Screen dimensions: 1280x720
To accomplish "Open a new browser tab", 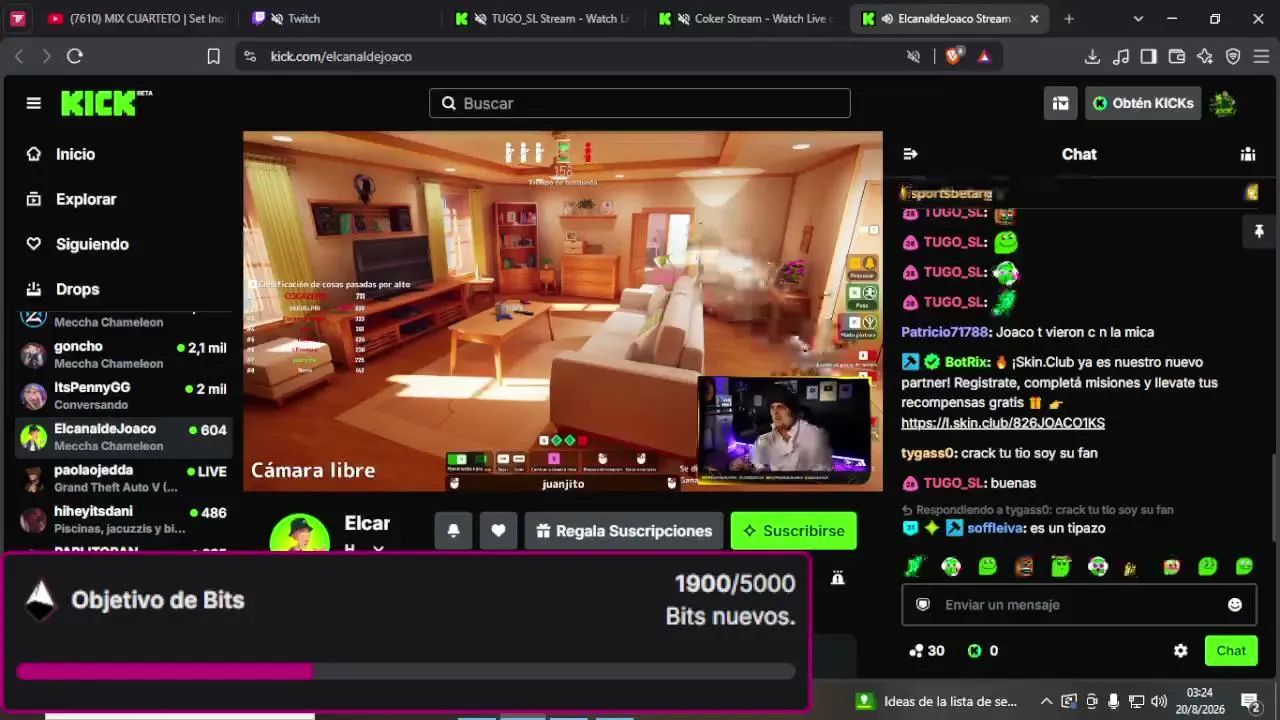I will pyautogui.click(x=1069, y=19).
